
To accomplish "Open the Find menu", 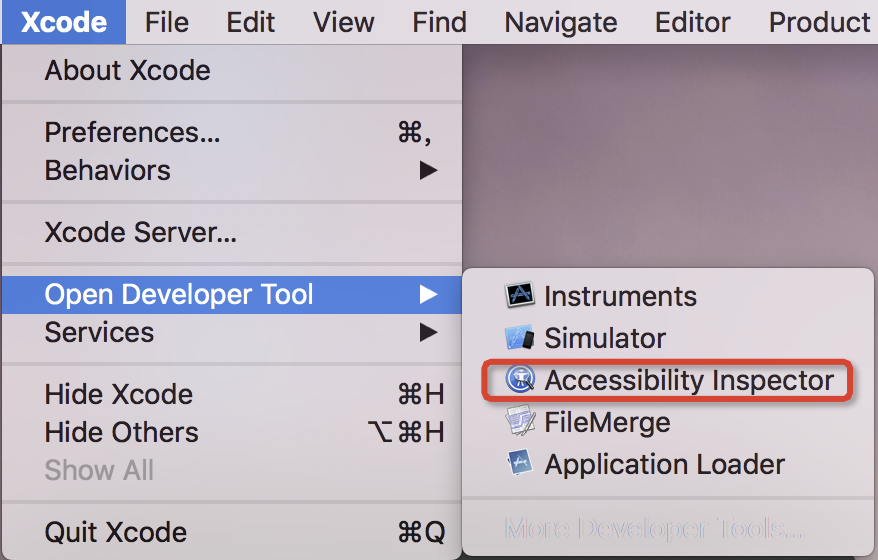I will click(439, 22).
